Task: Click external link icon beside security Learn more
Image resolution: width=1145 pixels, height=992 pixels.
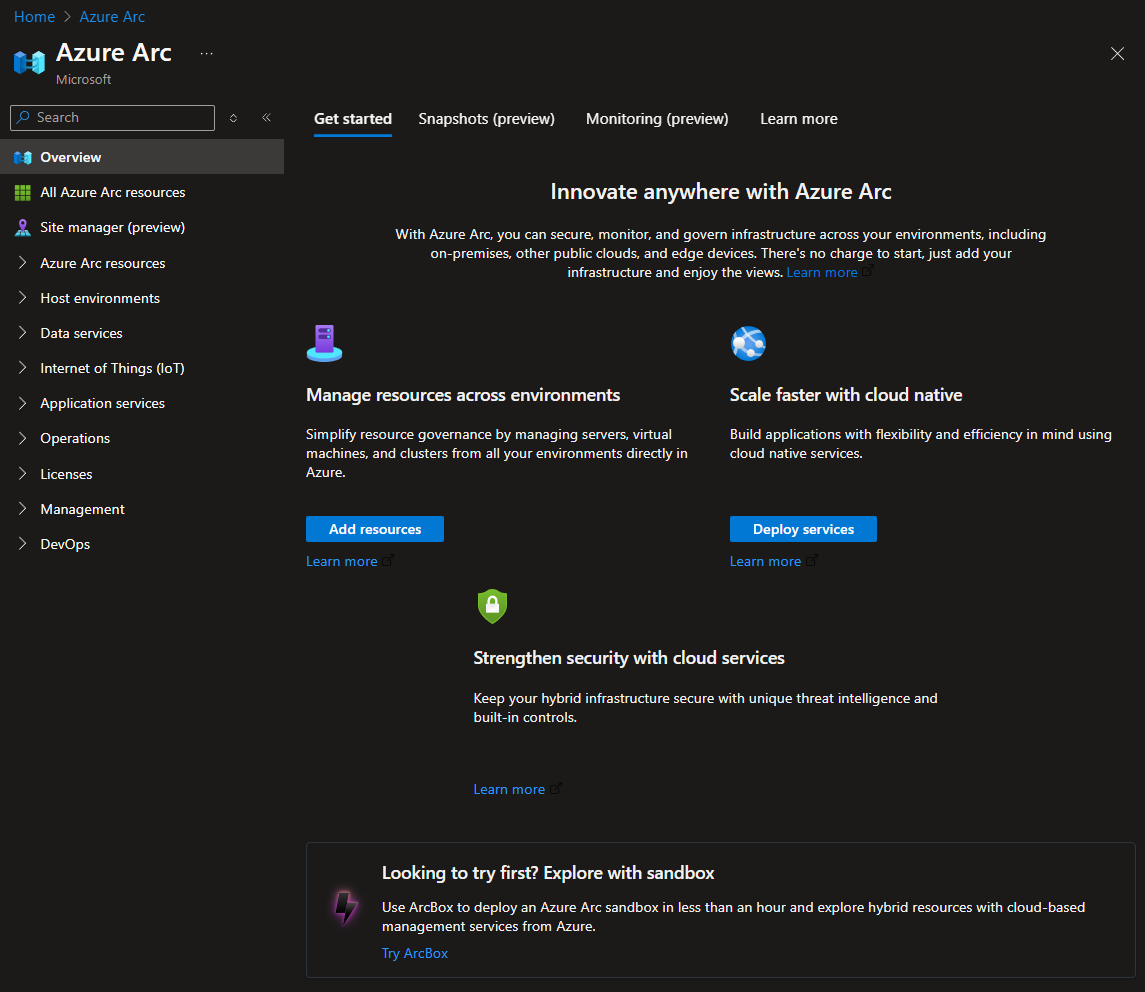Action: pos(556,788)
